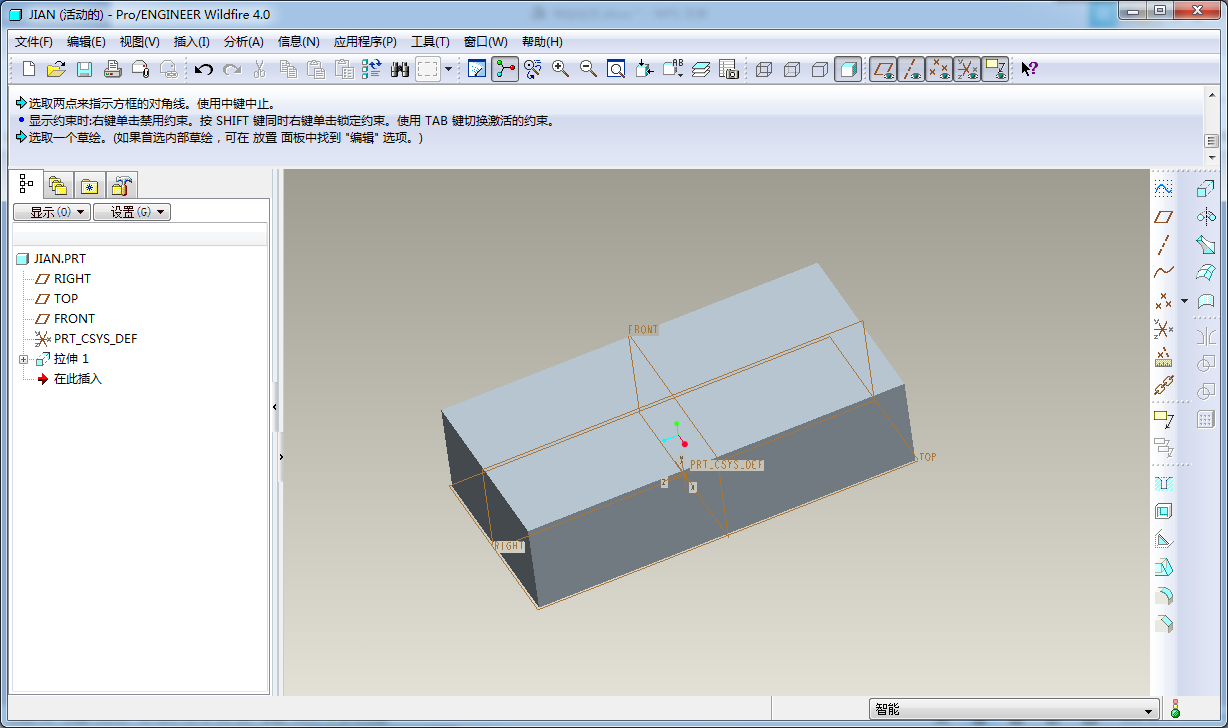This screenshot has width=1228, height=728.
Task: Open the context help arrow icon
Action: (x=1029, y=69)
